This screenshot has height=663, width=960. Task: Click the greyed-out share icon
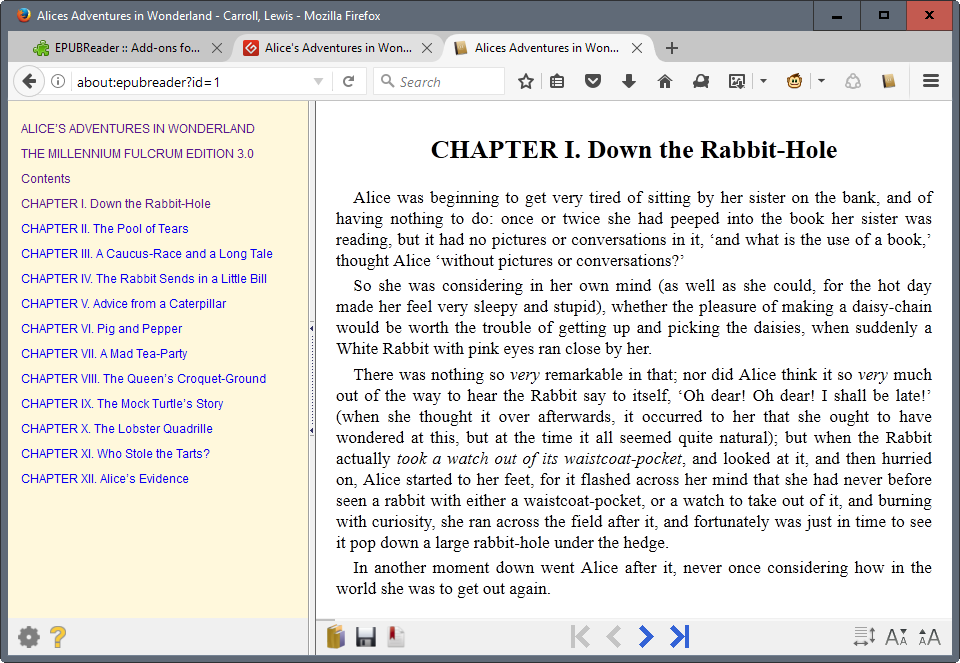853,81
